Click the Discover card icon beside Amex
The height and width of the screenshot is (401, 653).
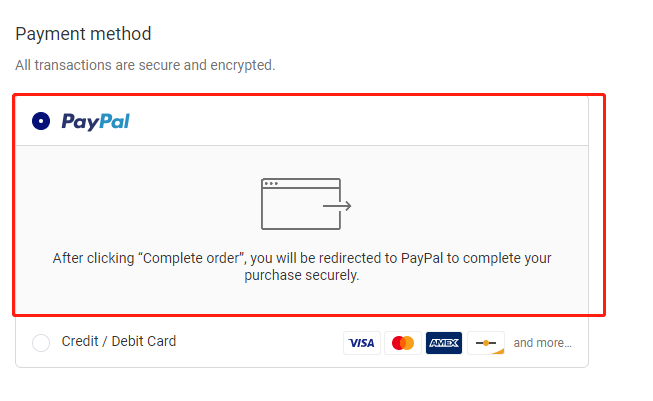tap(486, 343)
